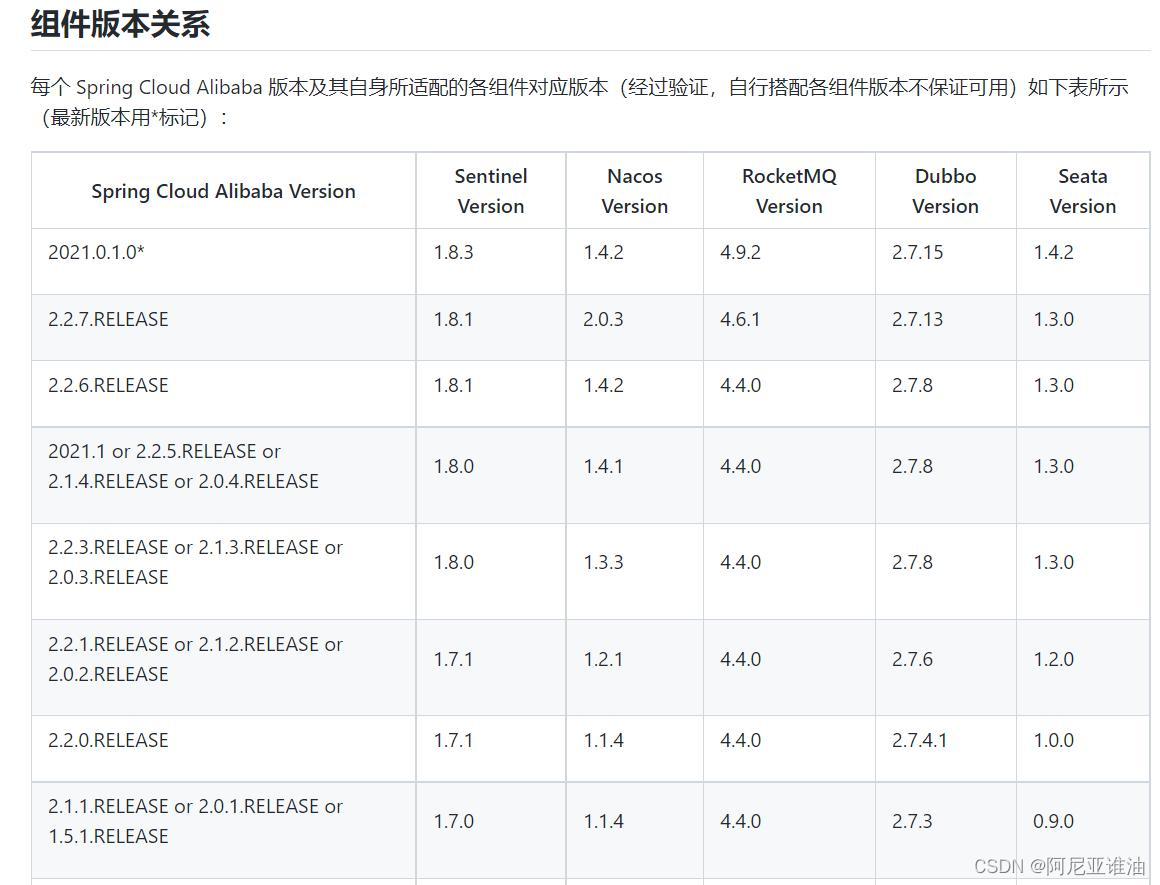Select RocketMQ 4.4.0 in the 2.2.0.RELEASE row

pos(740,740)
